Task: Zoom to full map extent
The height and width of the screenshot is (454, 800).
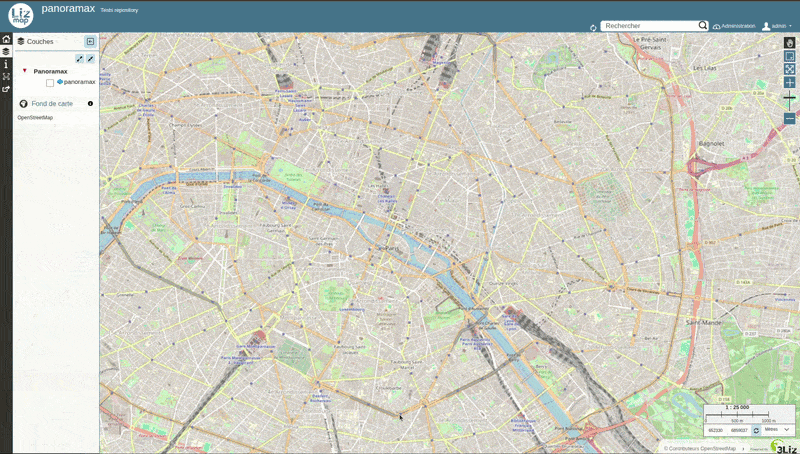Action: pyautogui.click(x=790, y=69)
